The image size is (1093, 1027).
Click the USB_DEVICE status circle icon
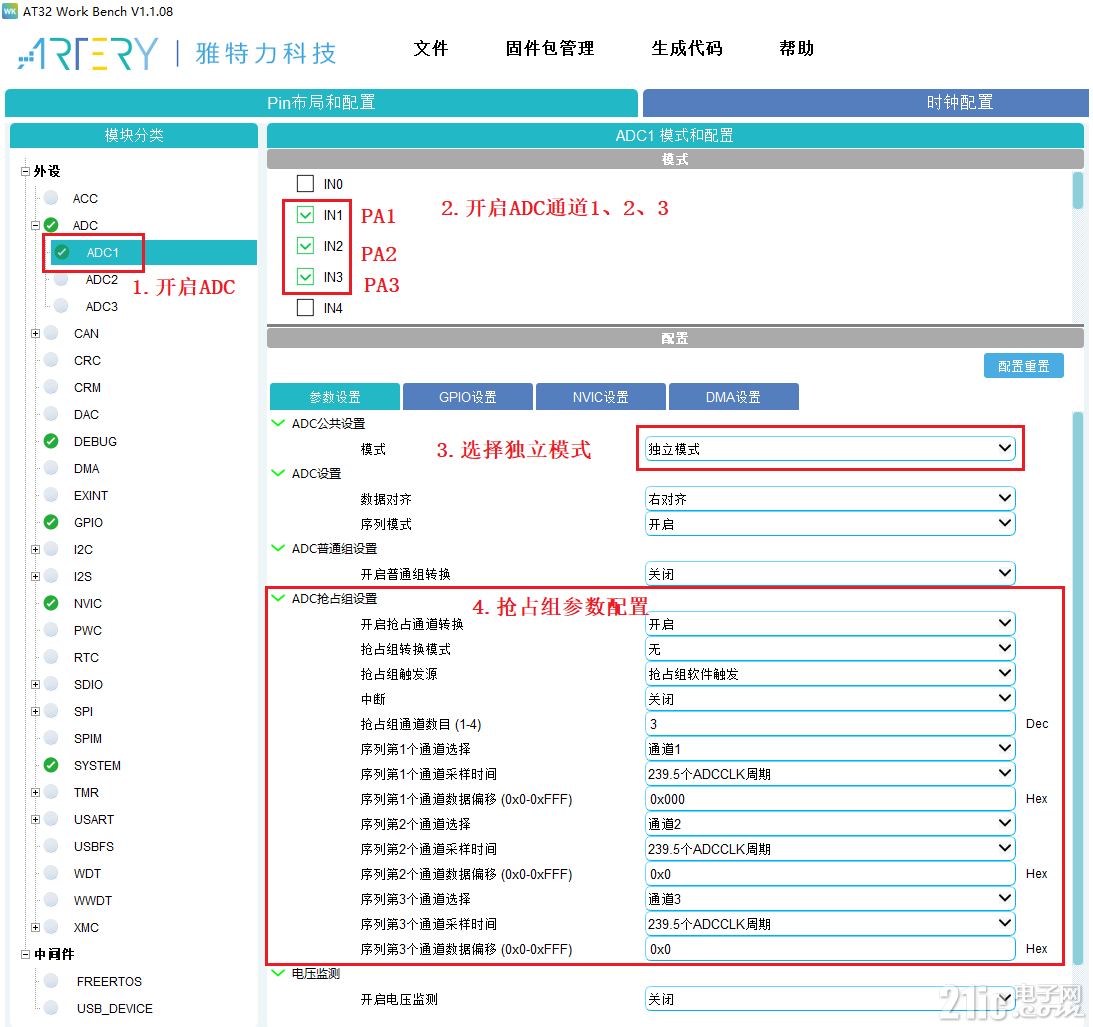[51, 1007]
